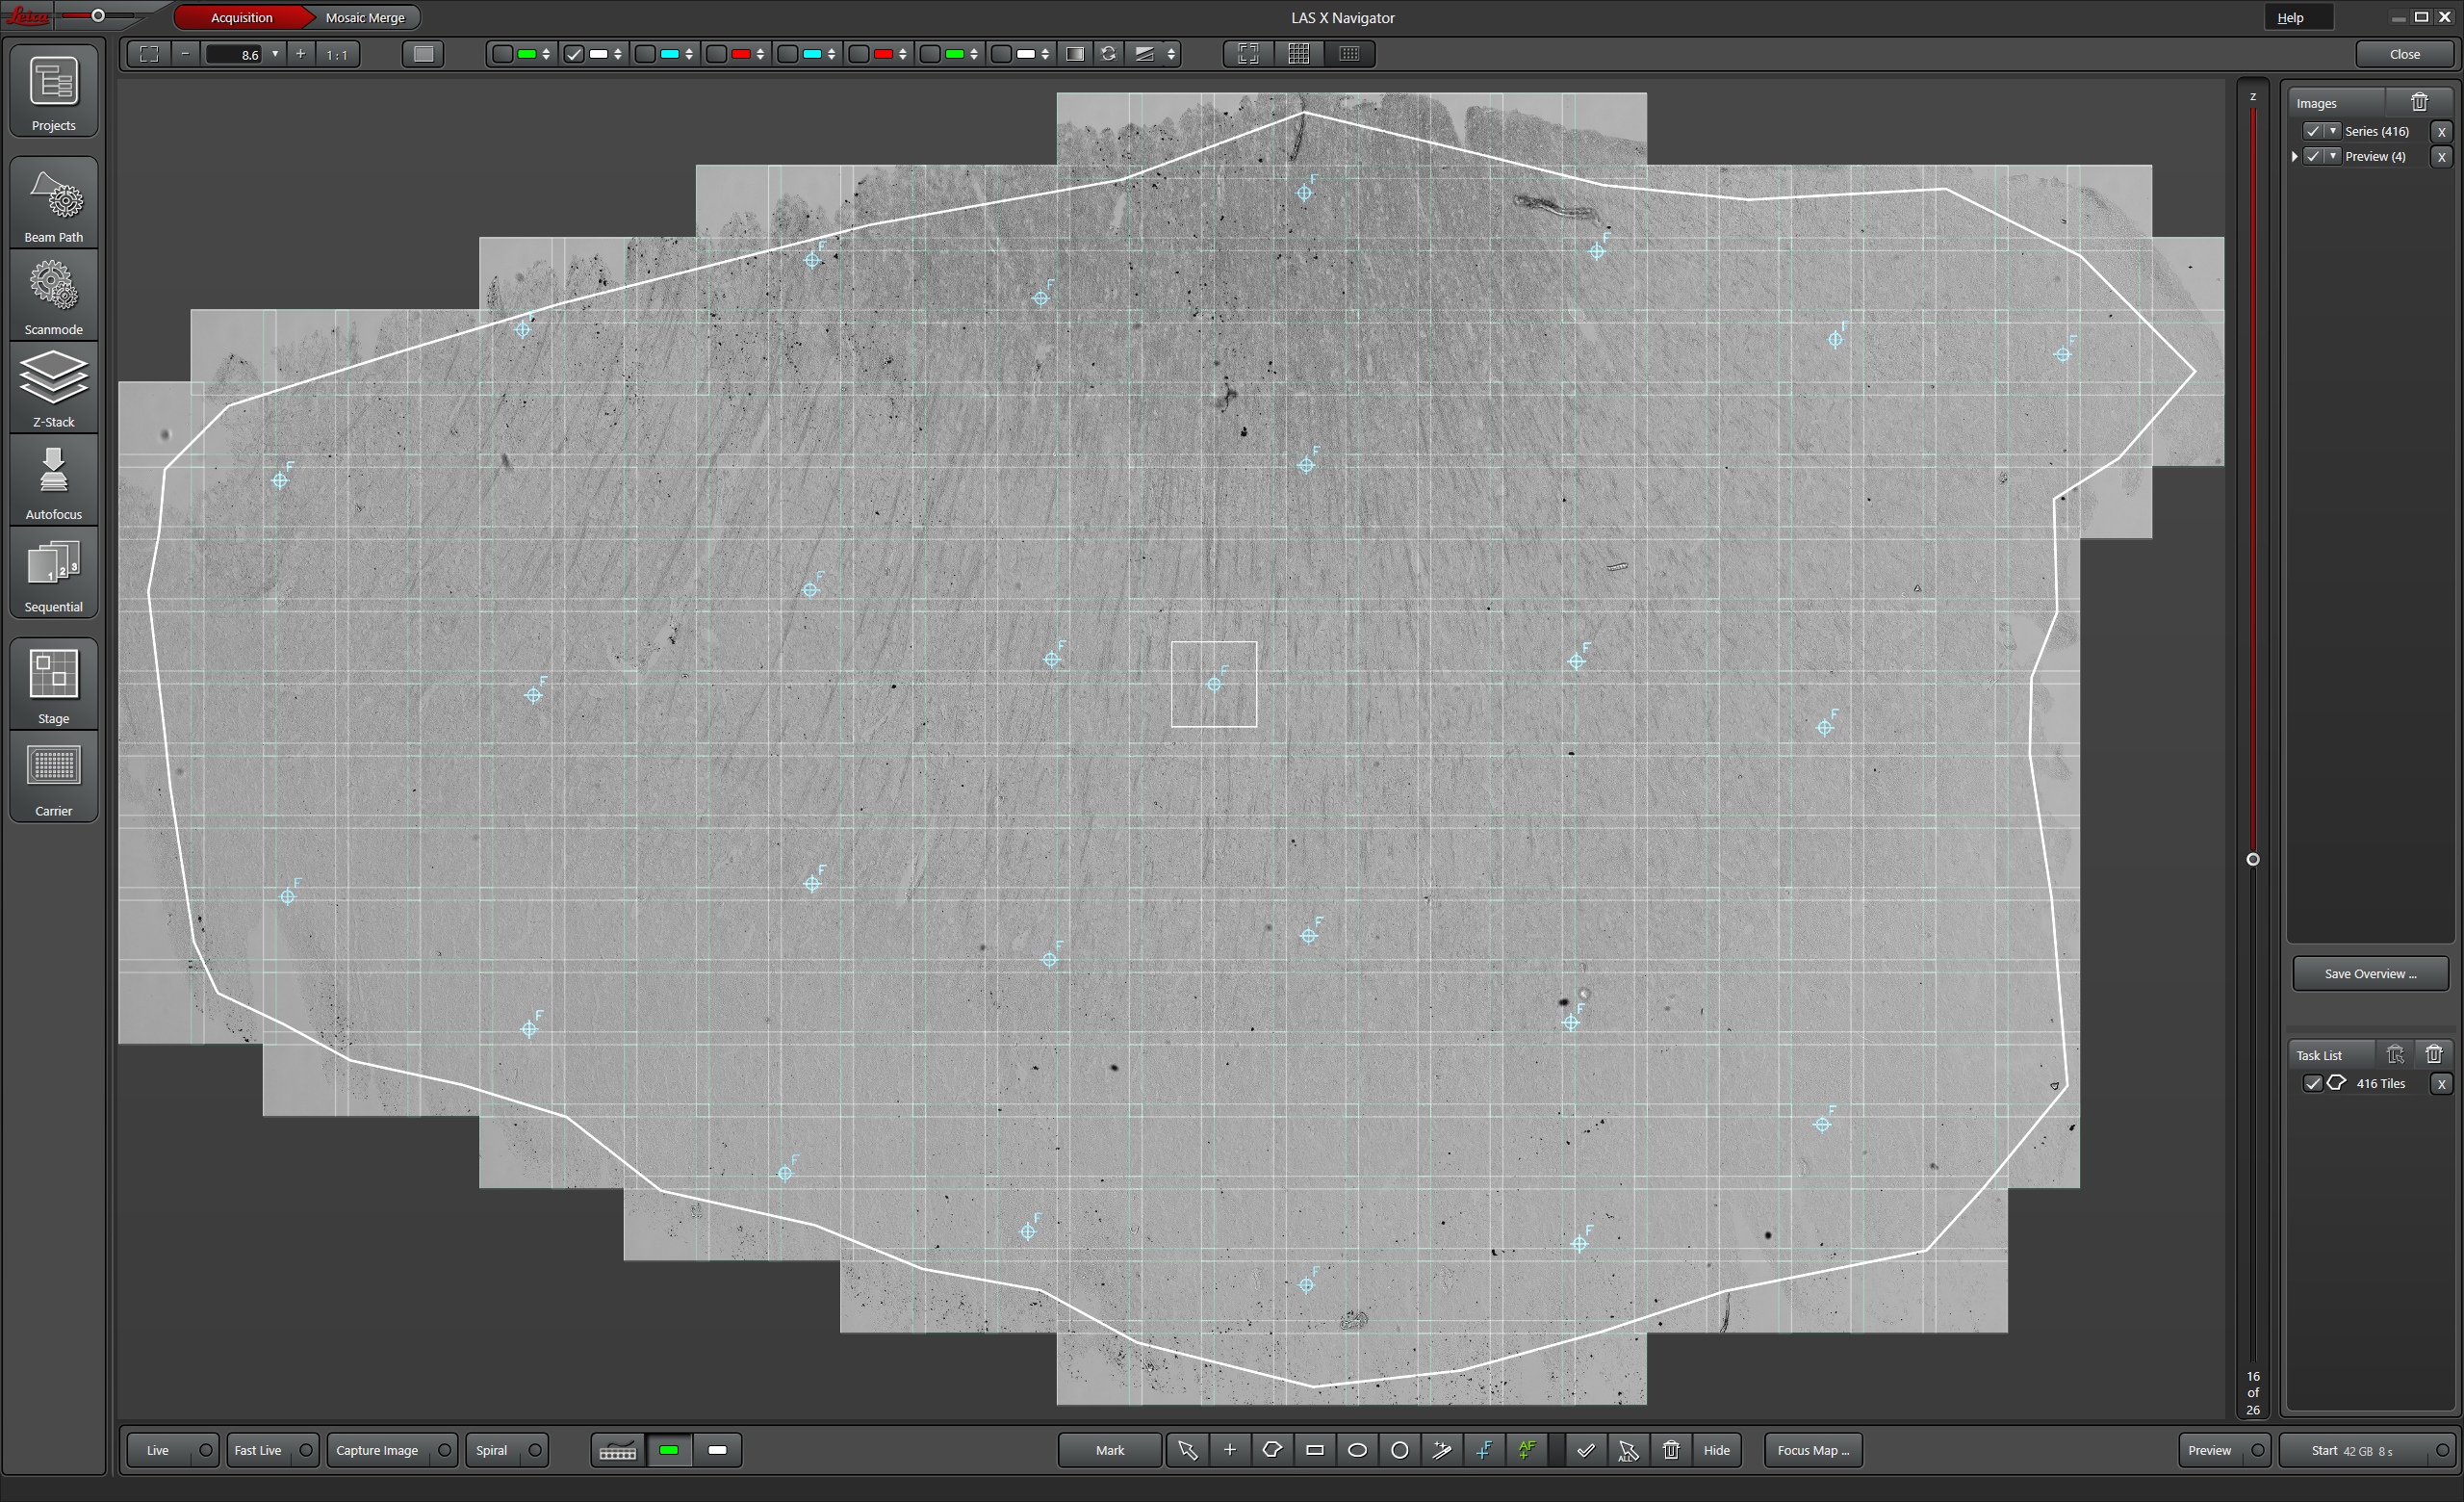This screenshot has height=1502, width=2464.
Task: Zoom out with the minus button
Action: [185, 54]
